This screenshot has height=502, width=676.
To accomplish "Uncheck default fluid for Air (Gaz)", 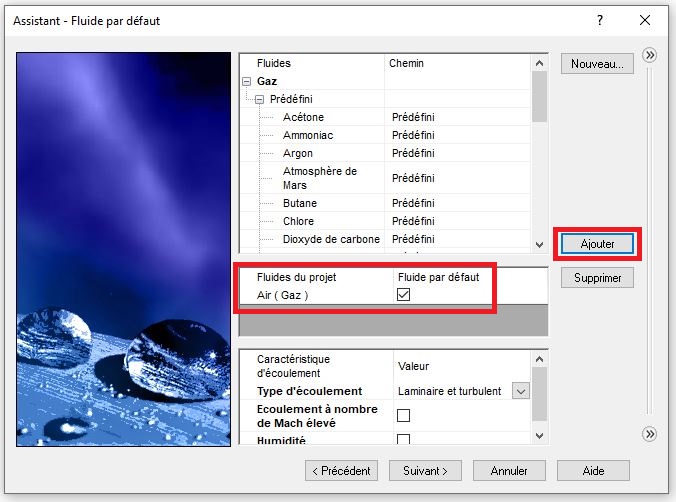I will click(x=403, y=295).
